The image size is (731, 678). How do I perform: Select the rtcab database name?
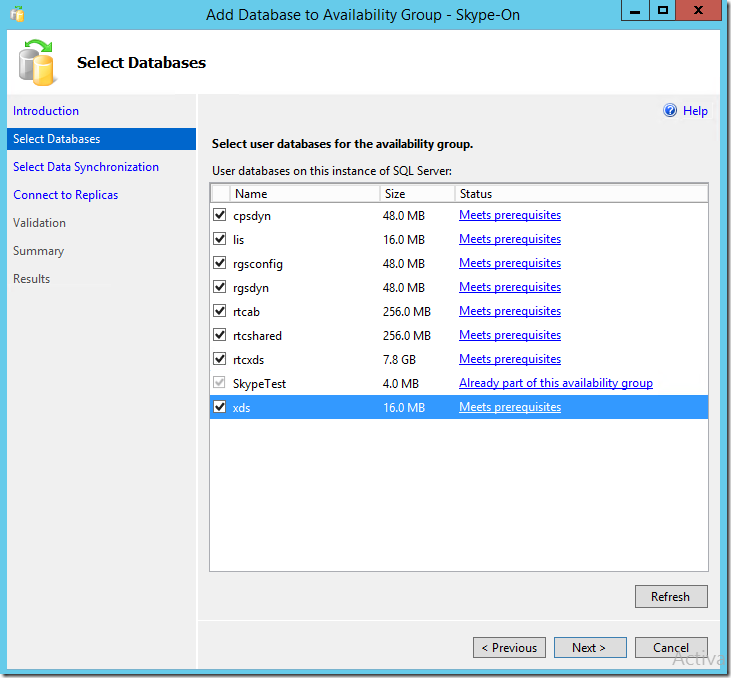pos(246,312)
